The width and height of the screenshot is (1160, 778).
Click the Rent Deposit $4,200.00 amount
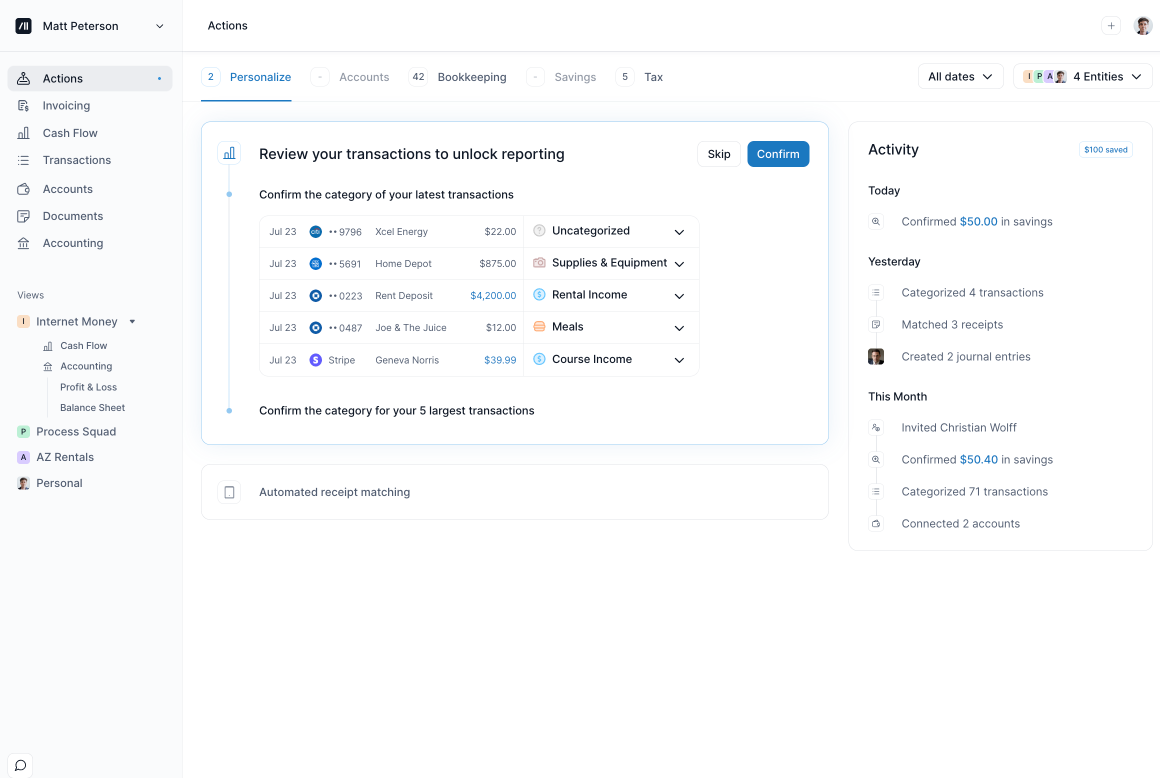coord(493,296)
